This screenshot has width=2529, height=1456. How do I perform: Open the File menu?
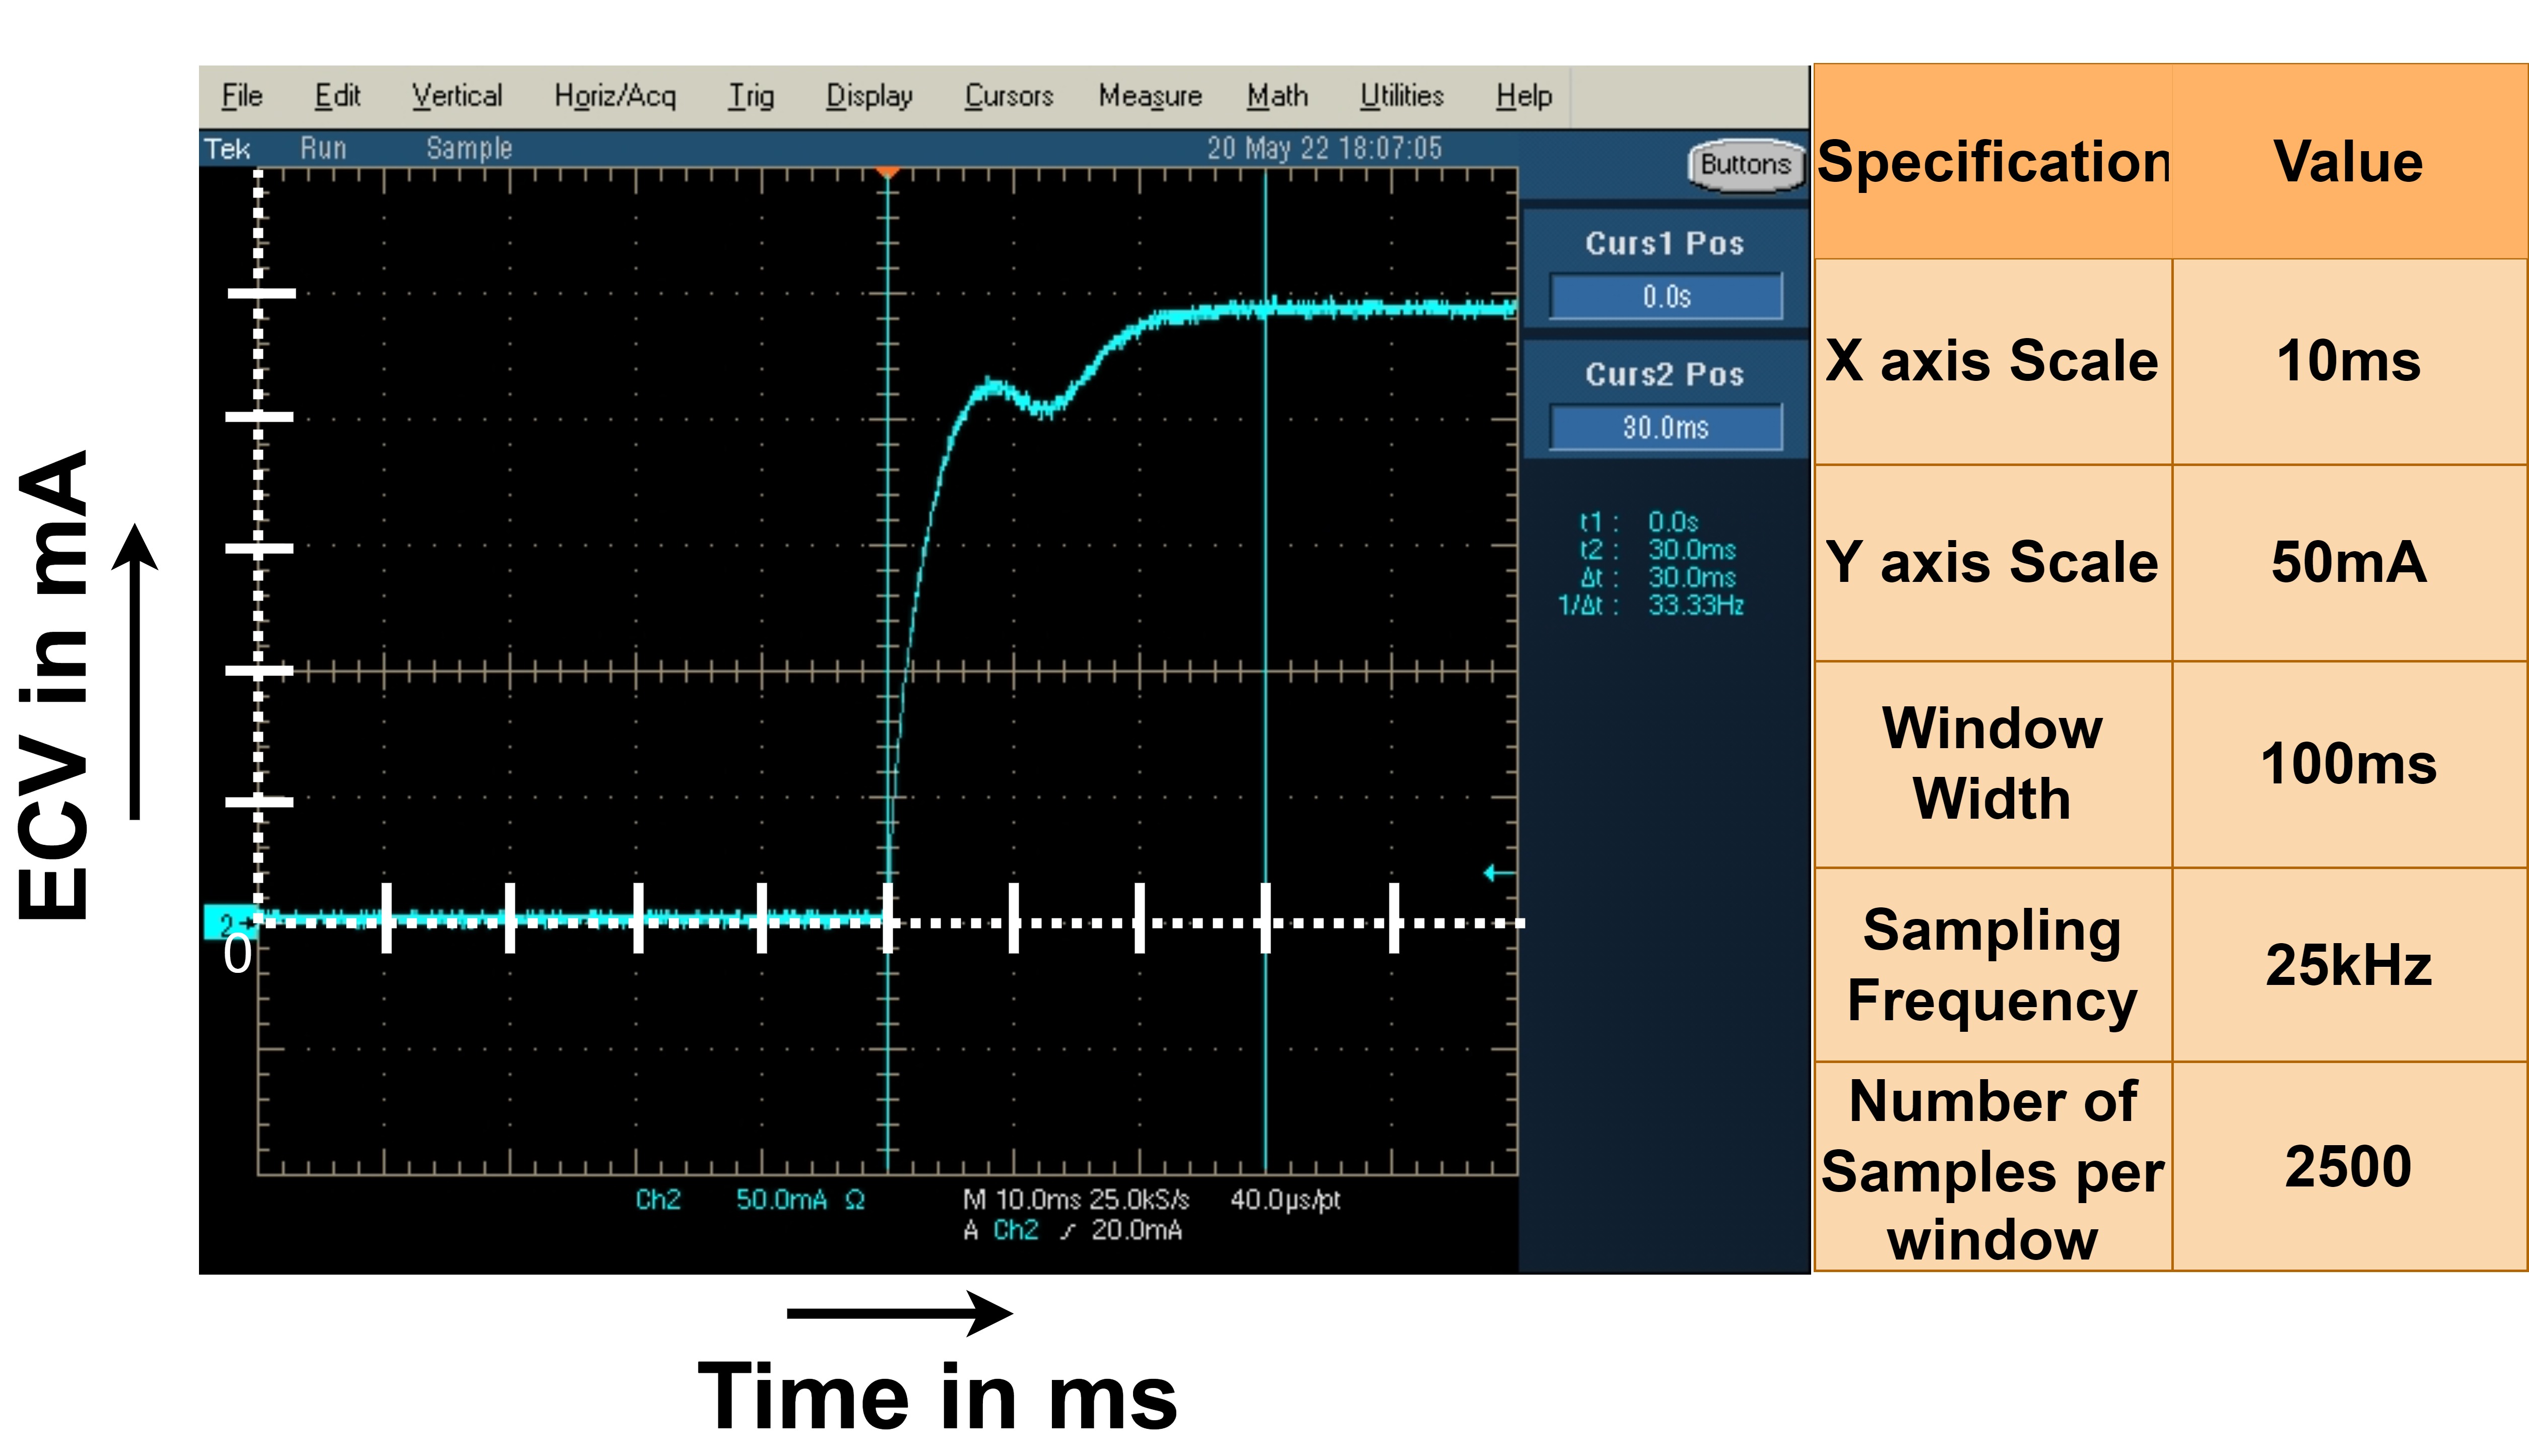[x=242, y=96]
